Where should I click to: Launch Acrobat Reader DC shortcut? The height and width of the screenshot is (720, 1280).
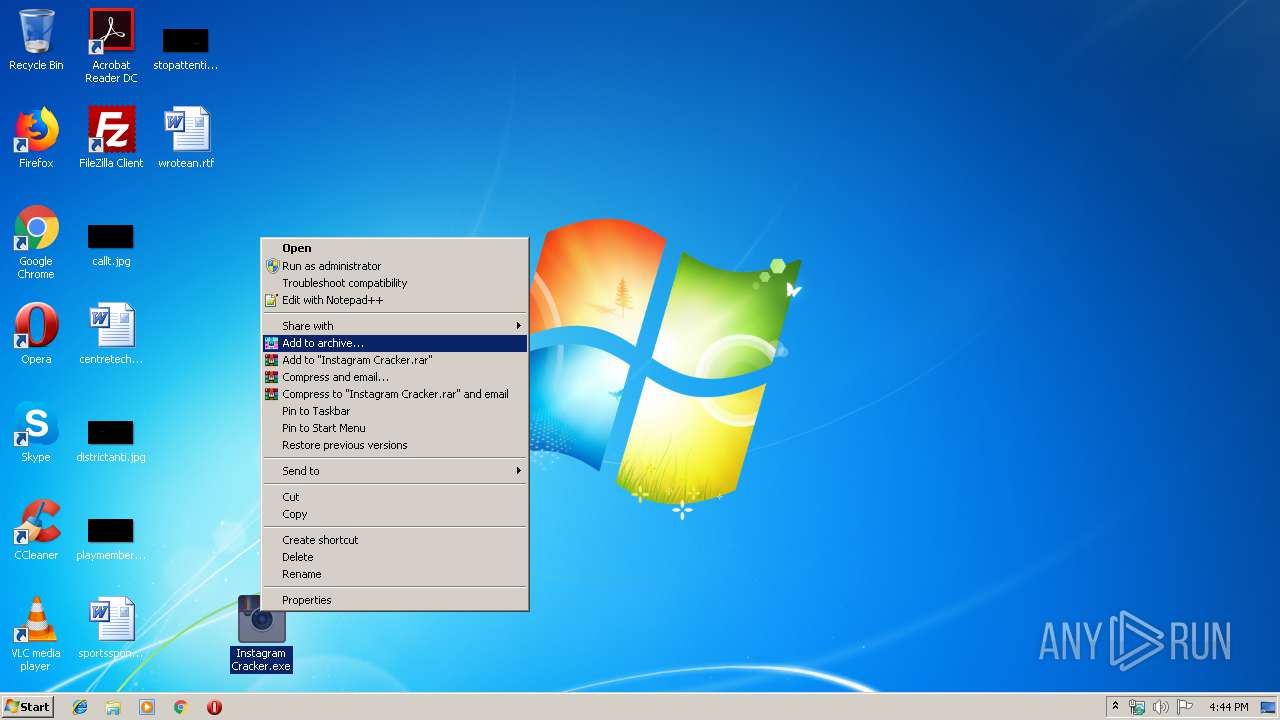coord(111,46)
